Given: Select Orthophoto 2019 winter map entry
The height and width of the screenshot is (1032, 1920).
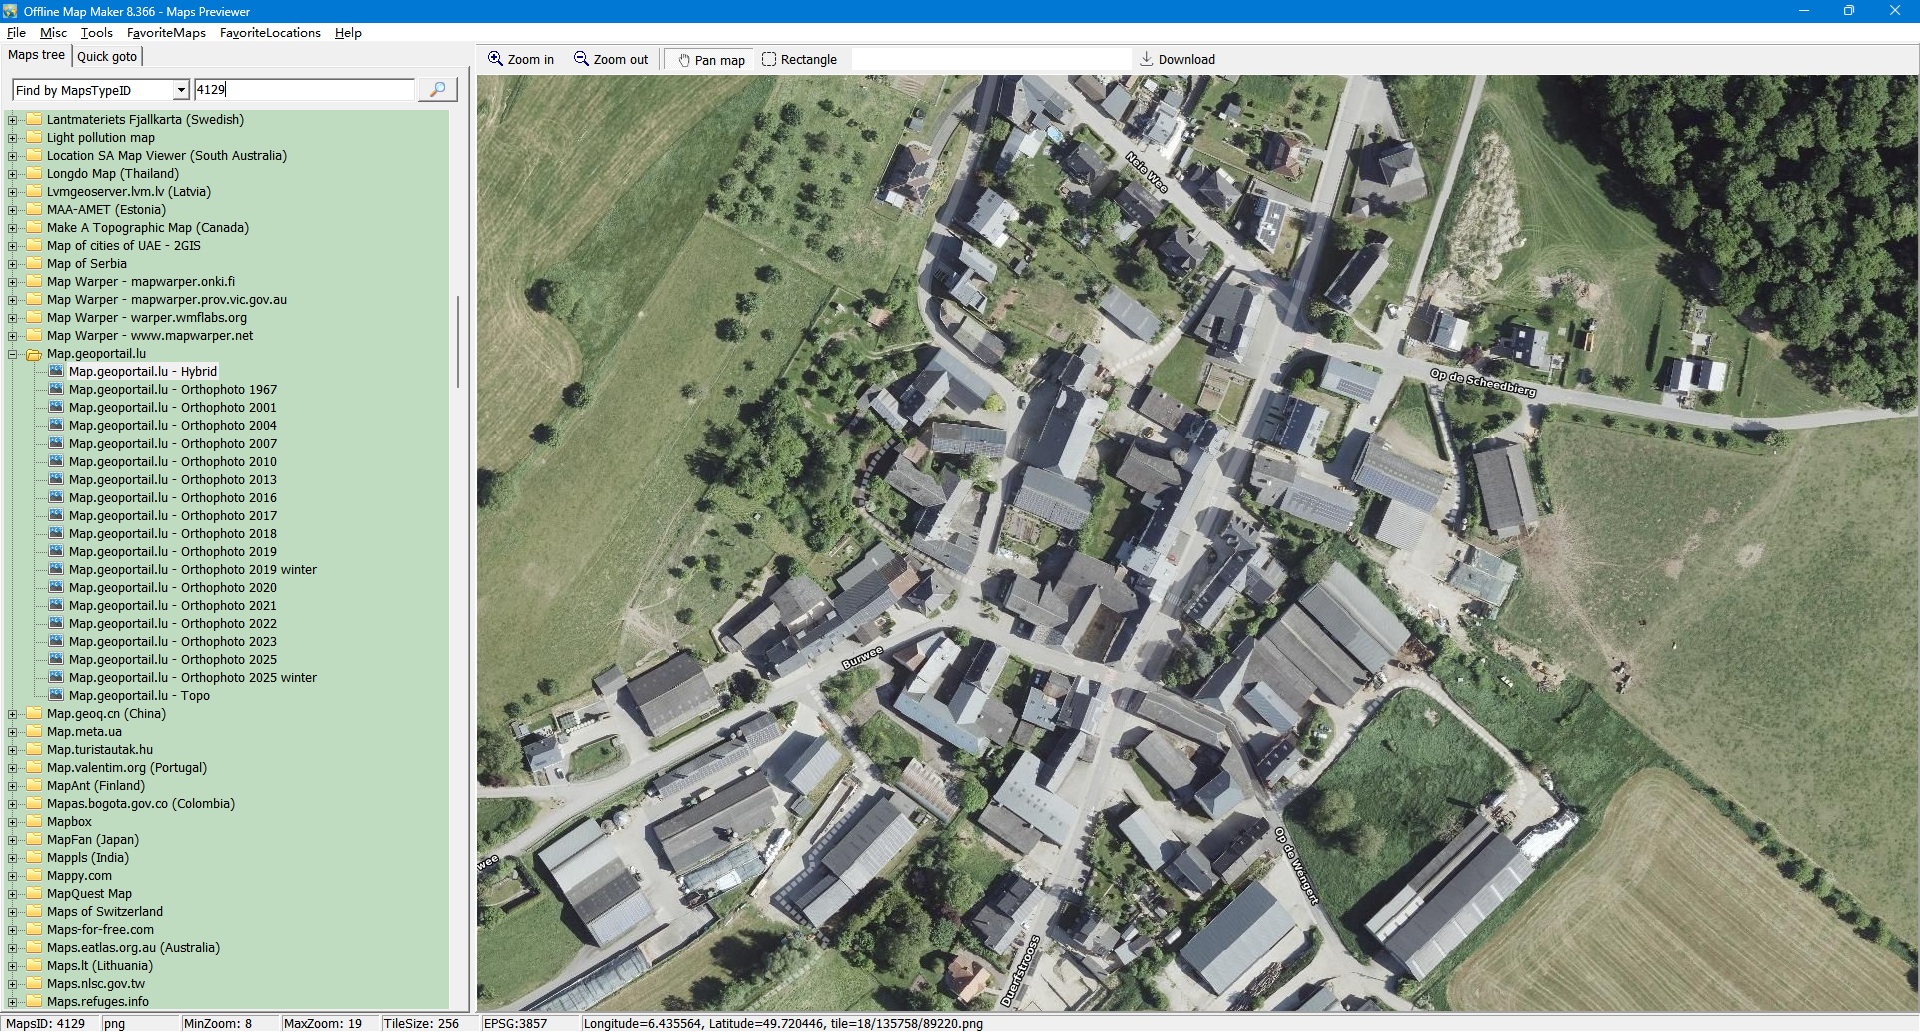Looking at the screenshot, I should 192,570.
